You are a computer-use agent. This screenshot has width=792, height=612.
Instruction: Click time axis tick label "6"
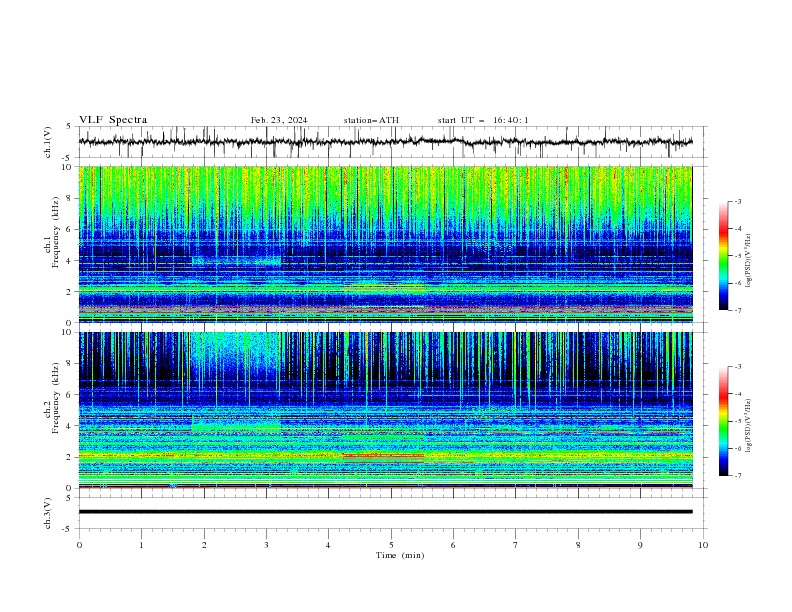tap(454, 545)
